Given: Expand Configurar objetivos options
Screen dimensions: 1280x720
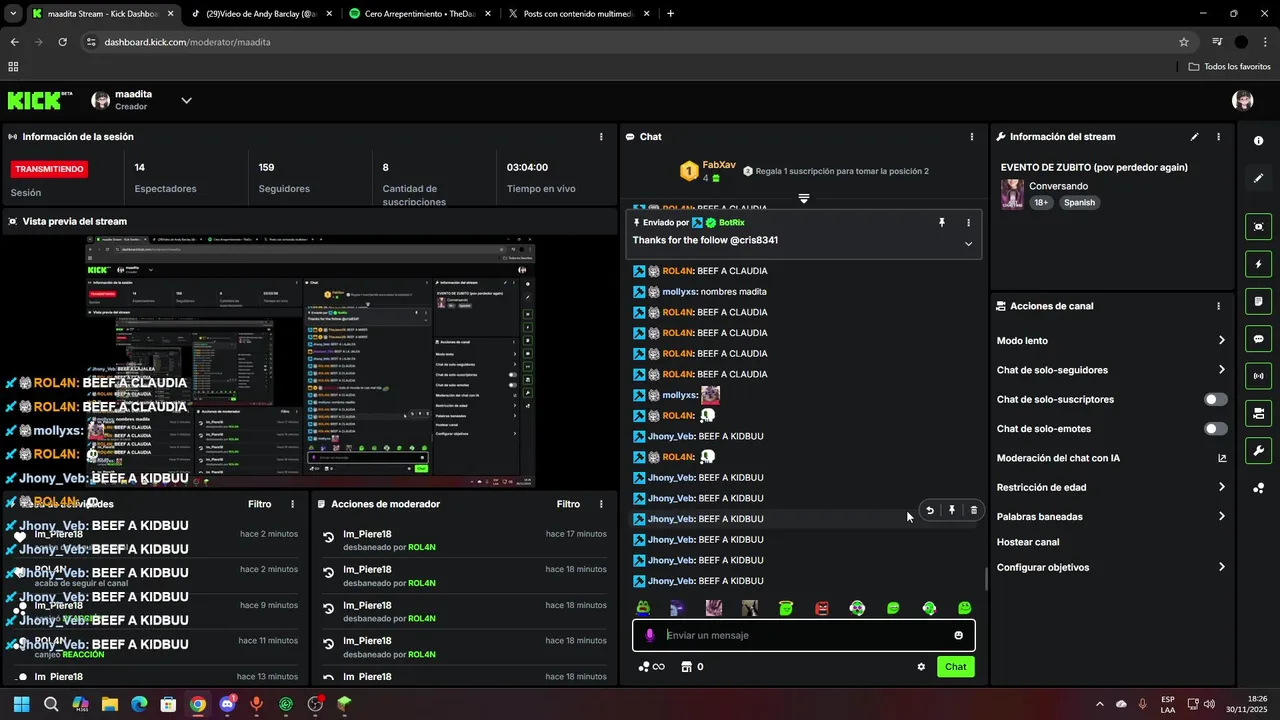Looking at the screenshot, I should pyautogui.click(x=1221, y=567).
